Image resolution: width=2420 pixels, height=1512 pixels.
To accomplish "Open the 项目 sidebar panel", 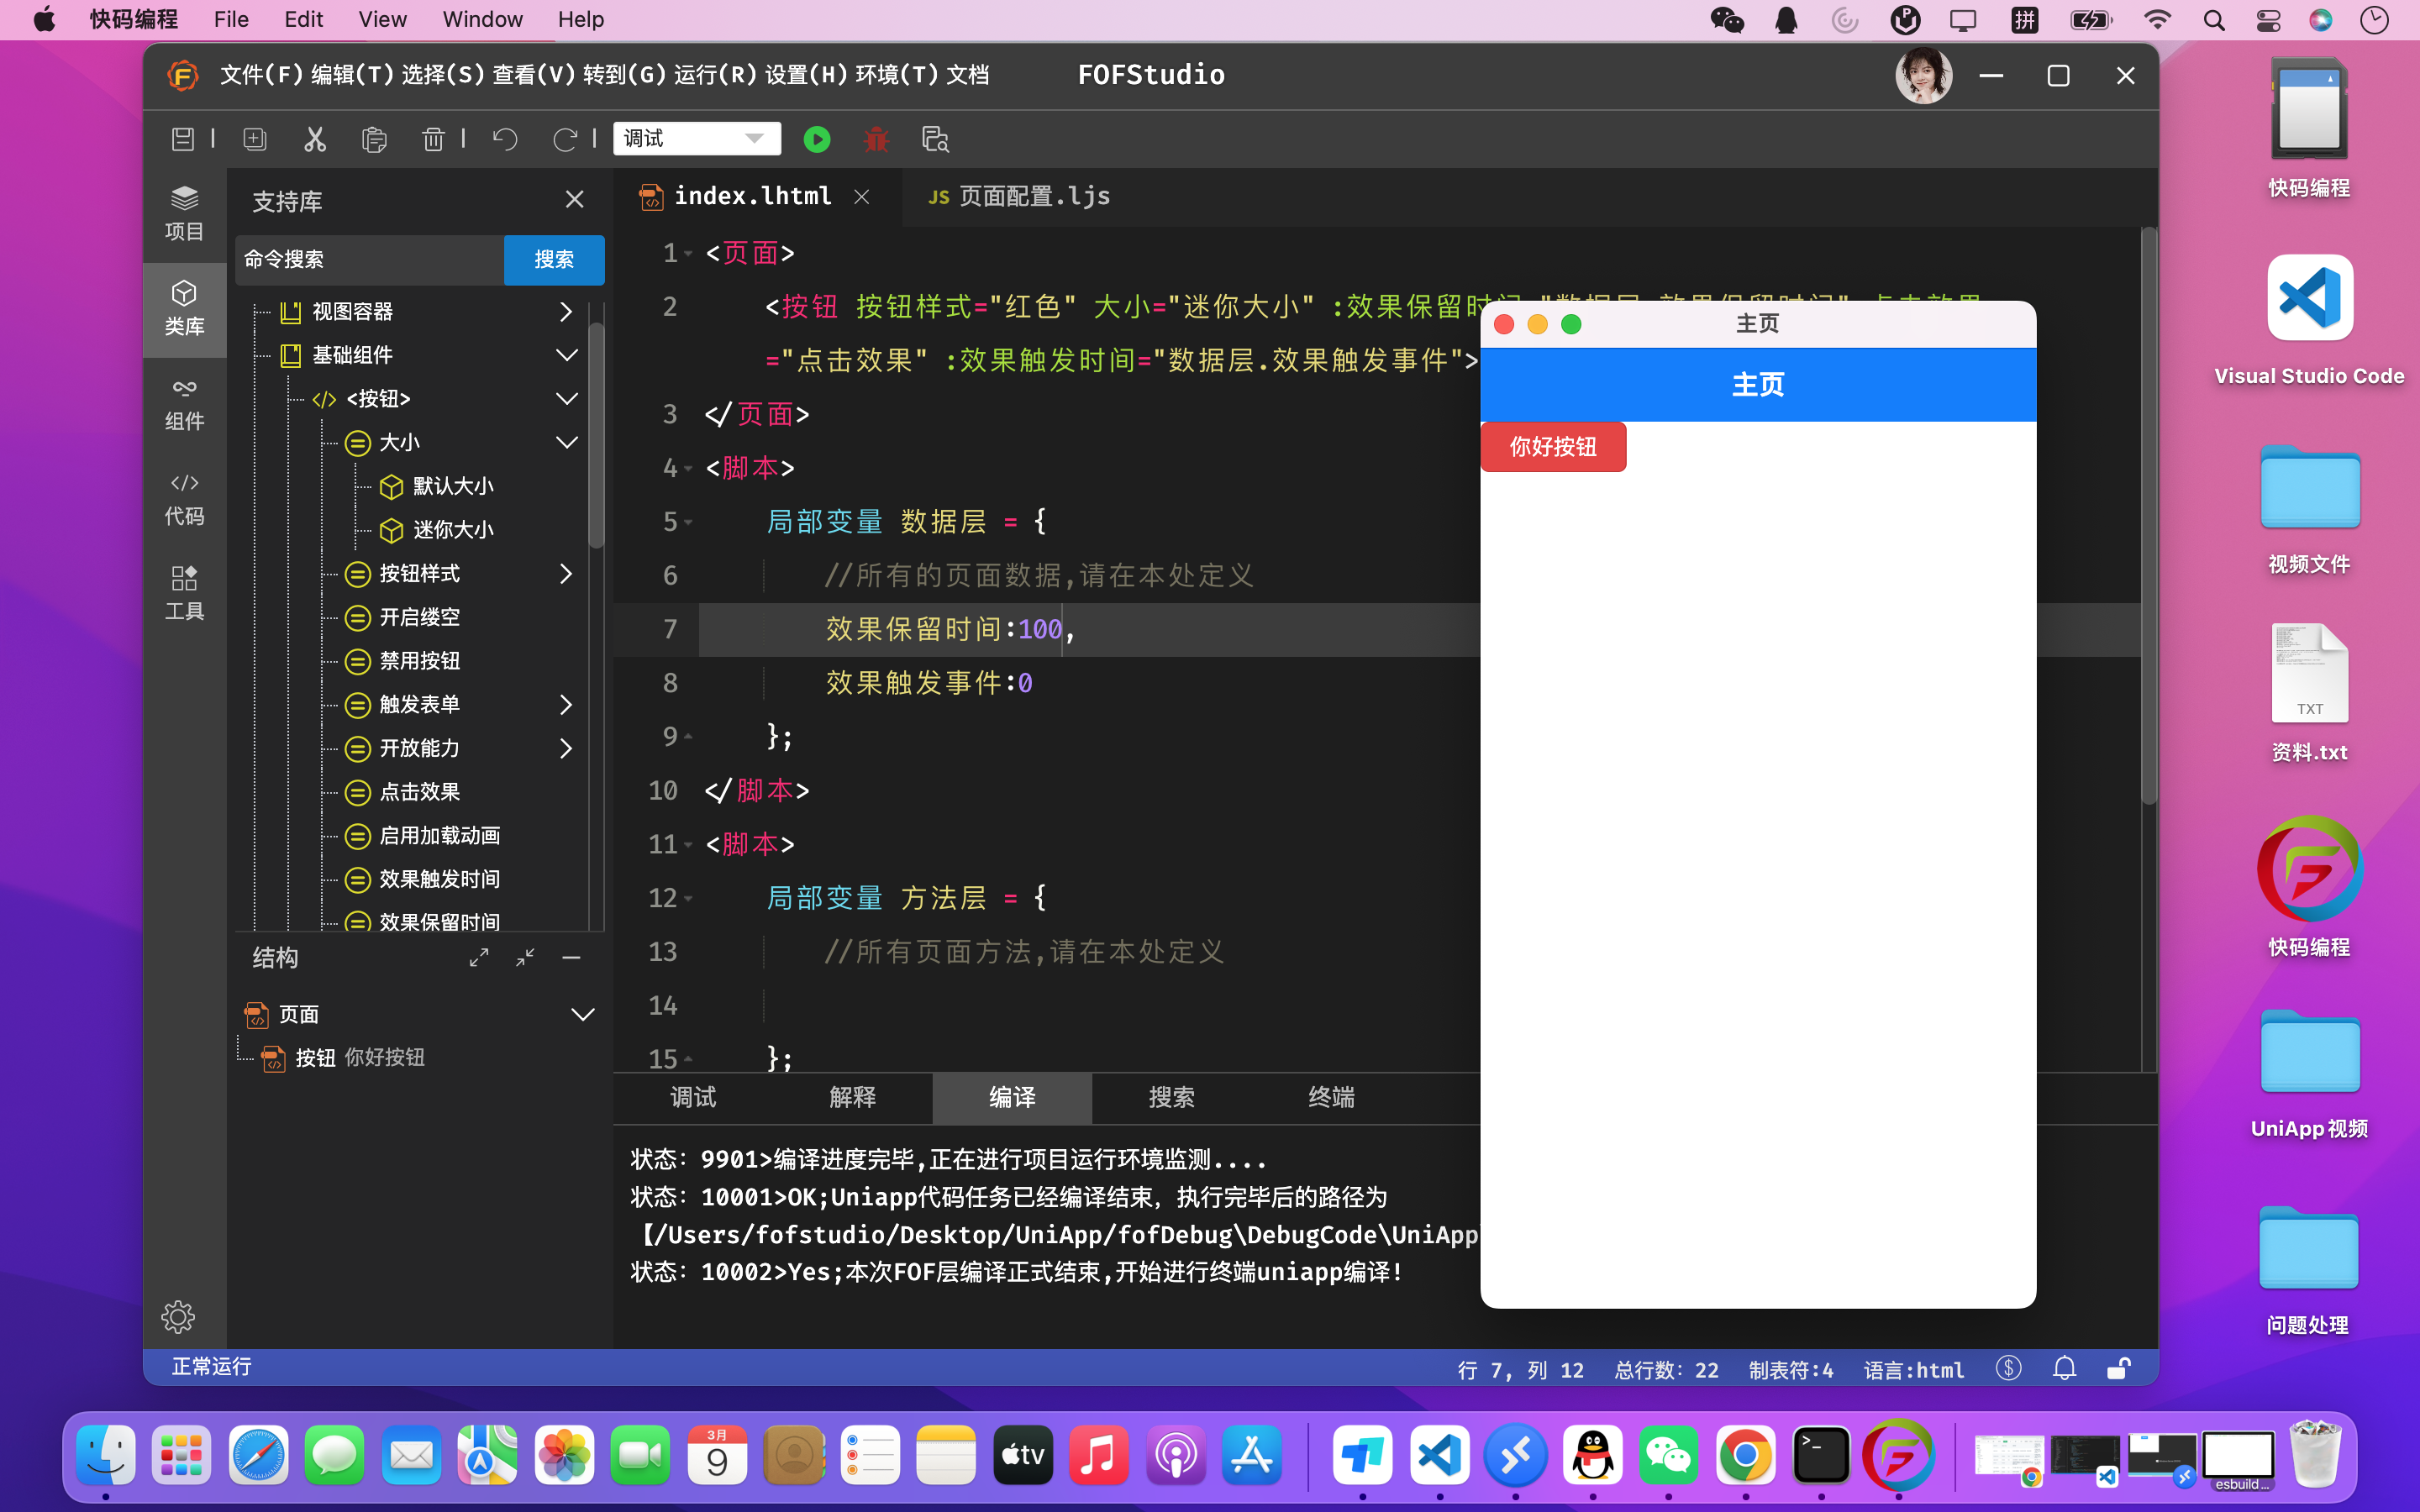I will [x=184, y=213].
